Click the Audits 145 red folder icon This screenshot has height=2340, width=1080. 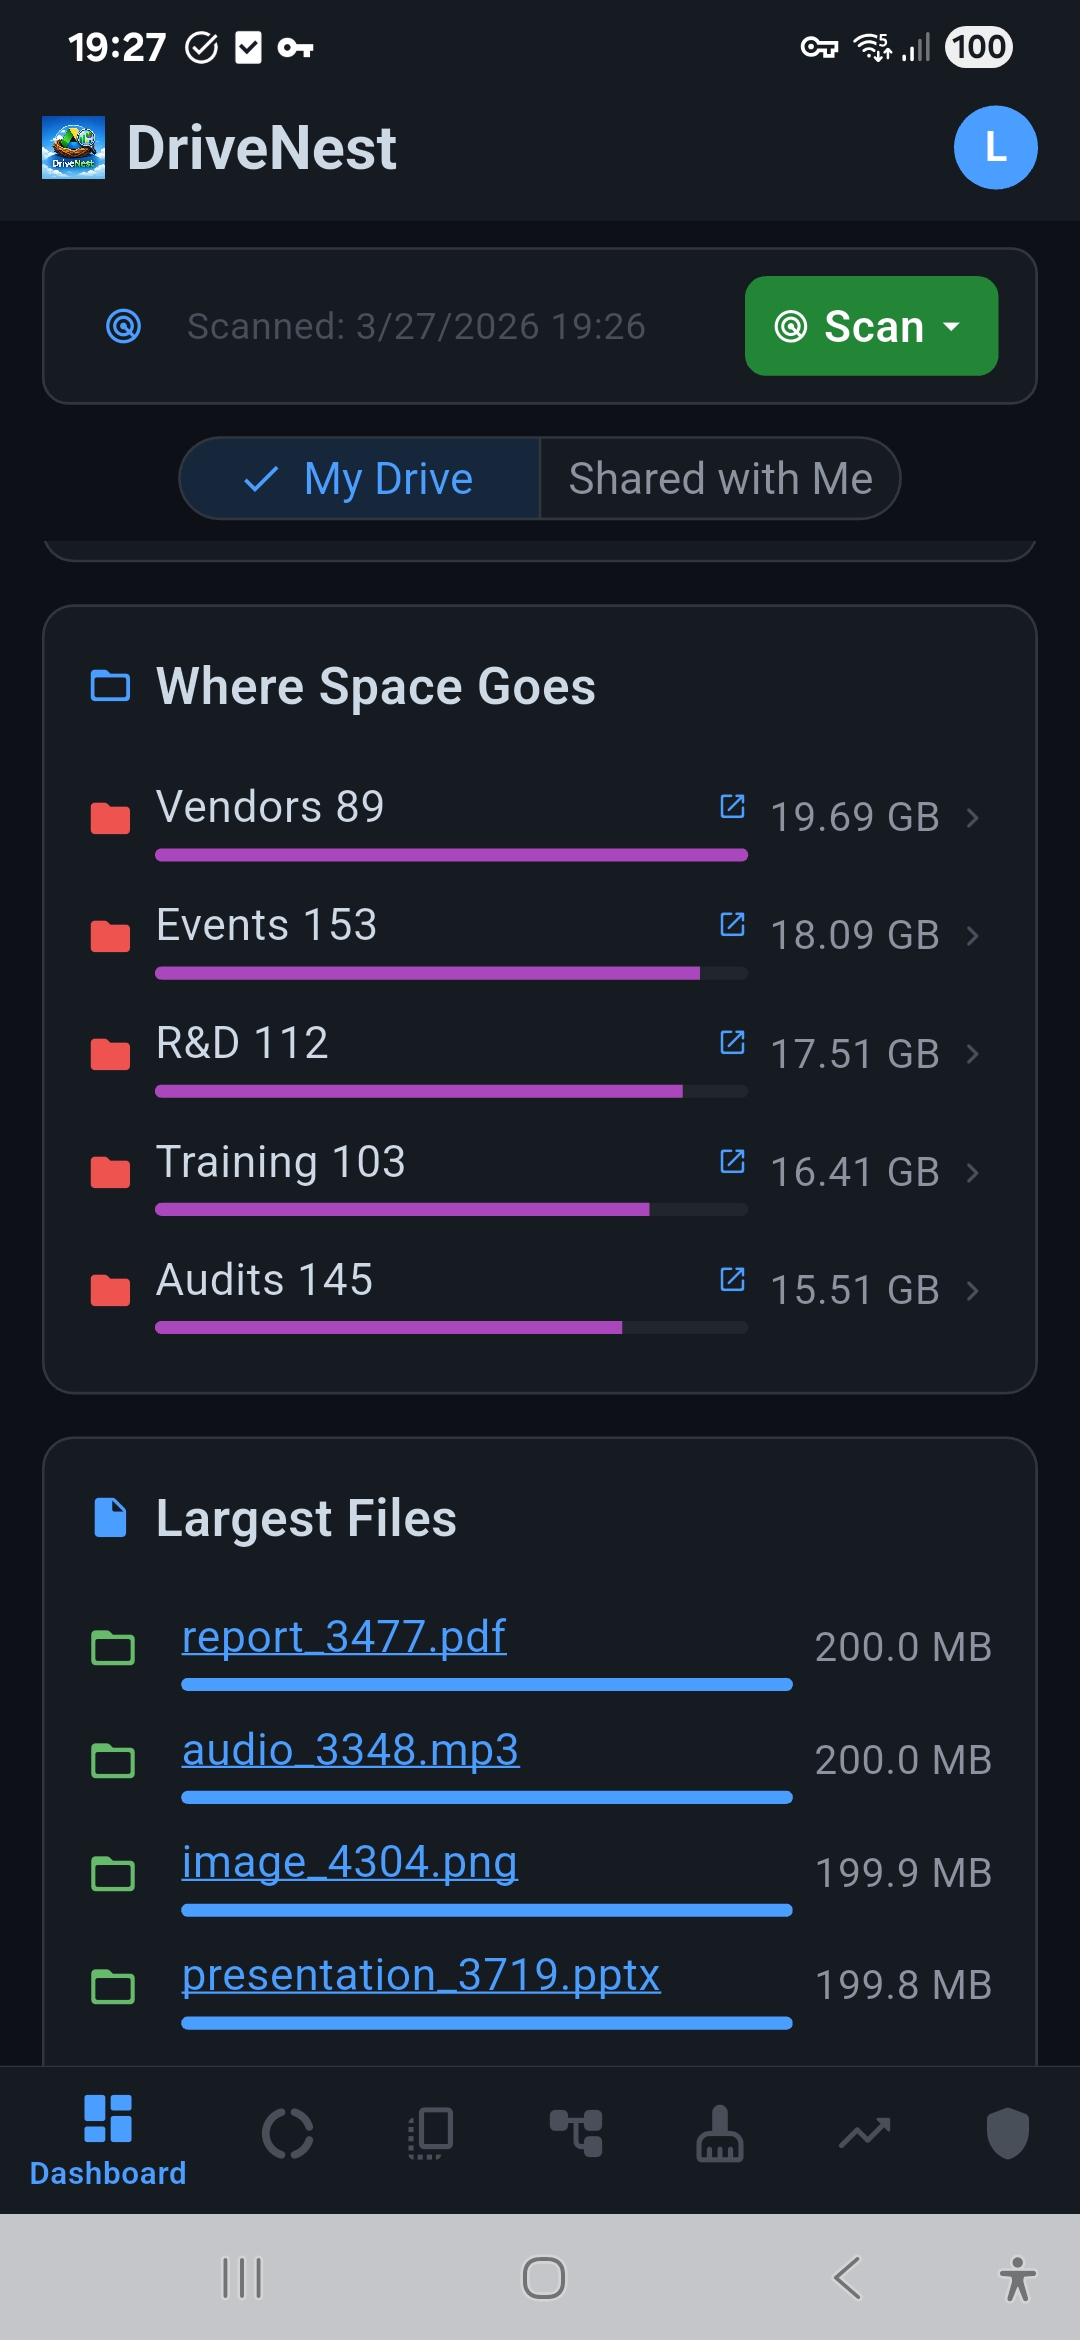pos(110,1291)
